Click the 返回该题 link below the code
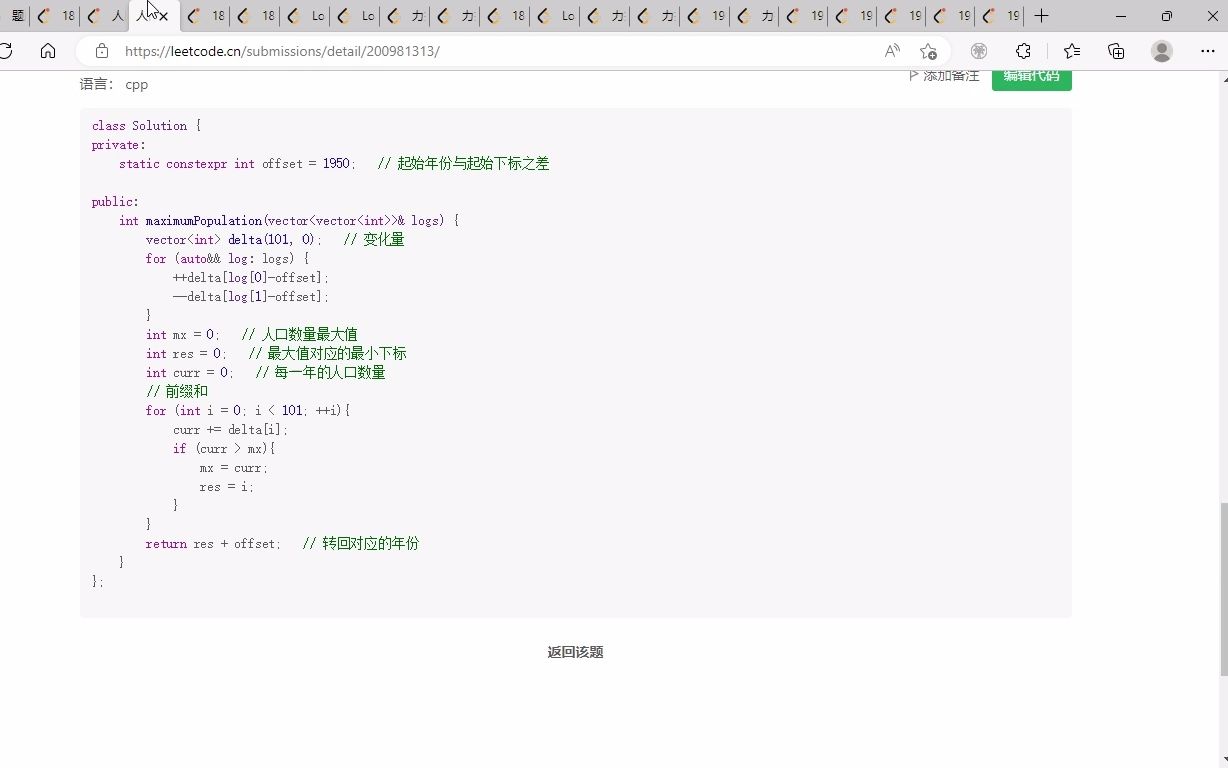The width and height of the screenshot is (1228, 768). [574, 652]
